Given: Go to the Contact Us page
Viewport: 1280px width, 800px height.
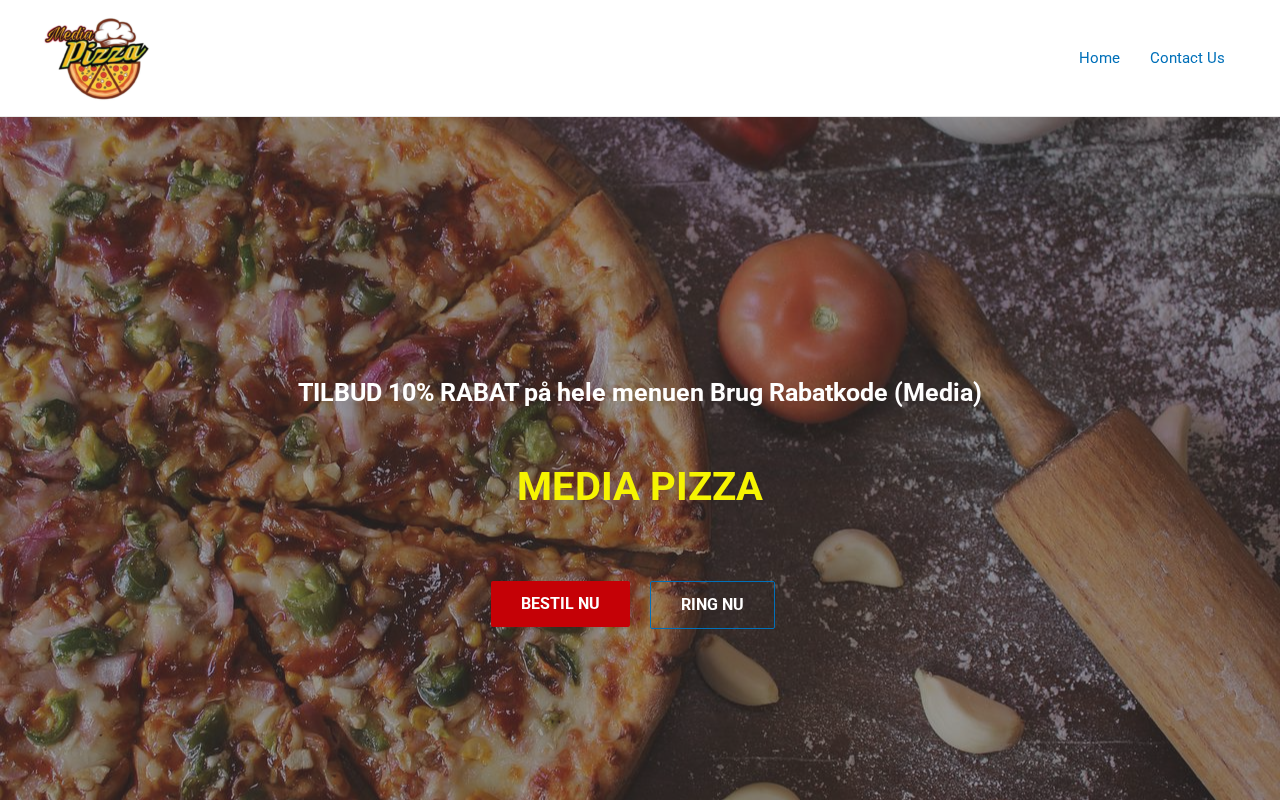Looking at the screenshot, I should click(1187, 58).
